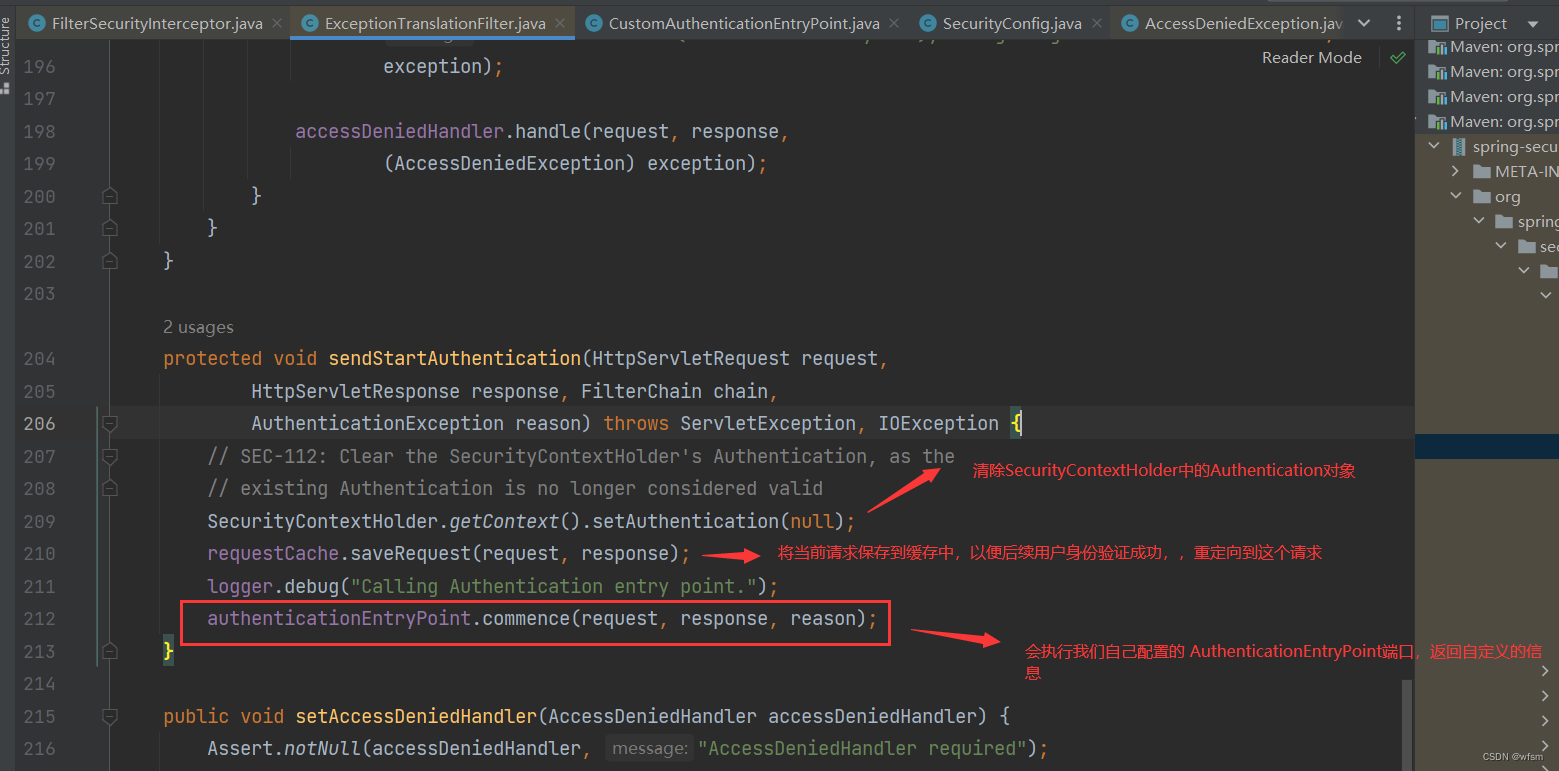
Task: Collapse the fold marker at line 213
Action: [110, 651]
